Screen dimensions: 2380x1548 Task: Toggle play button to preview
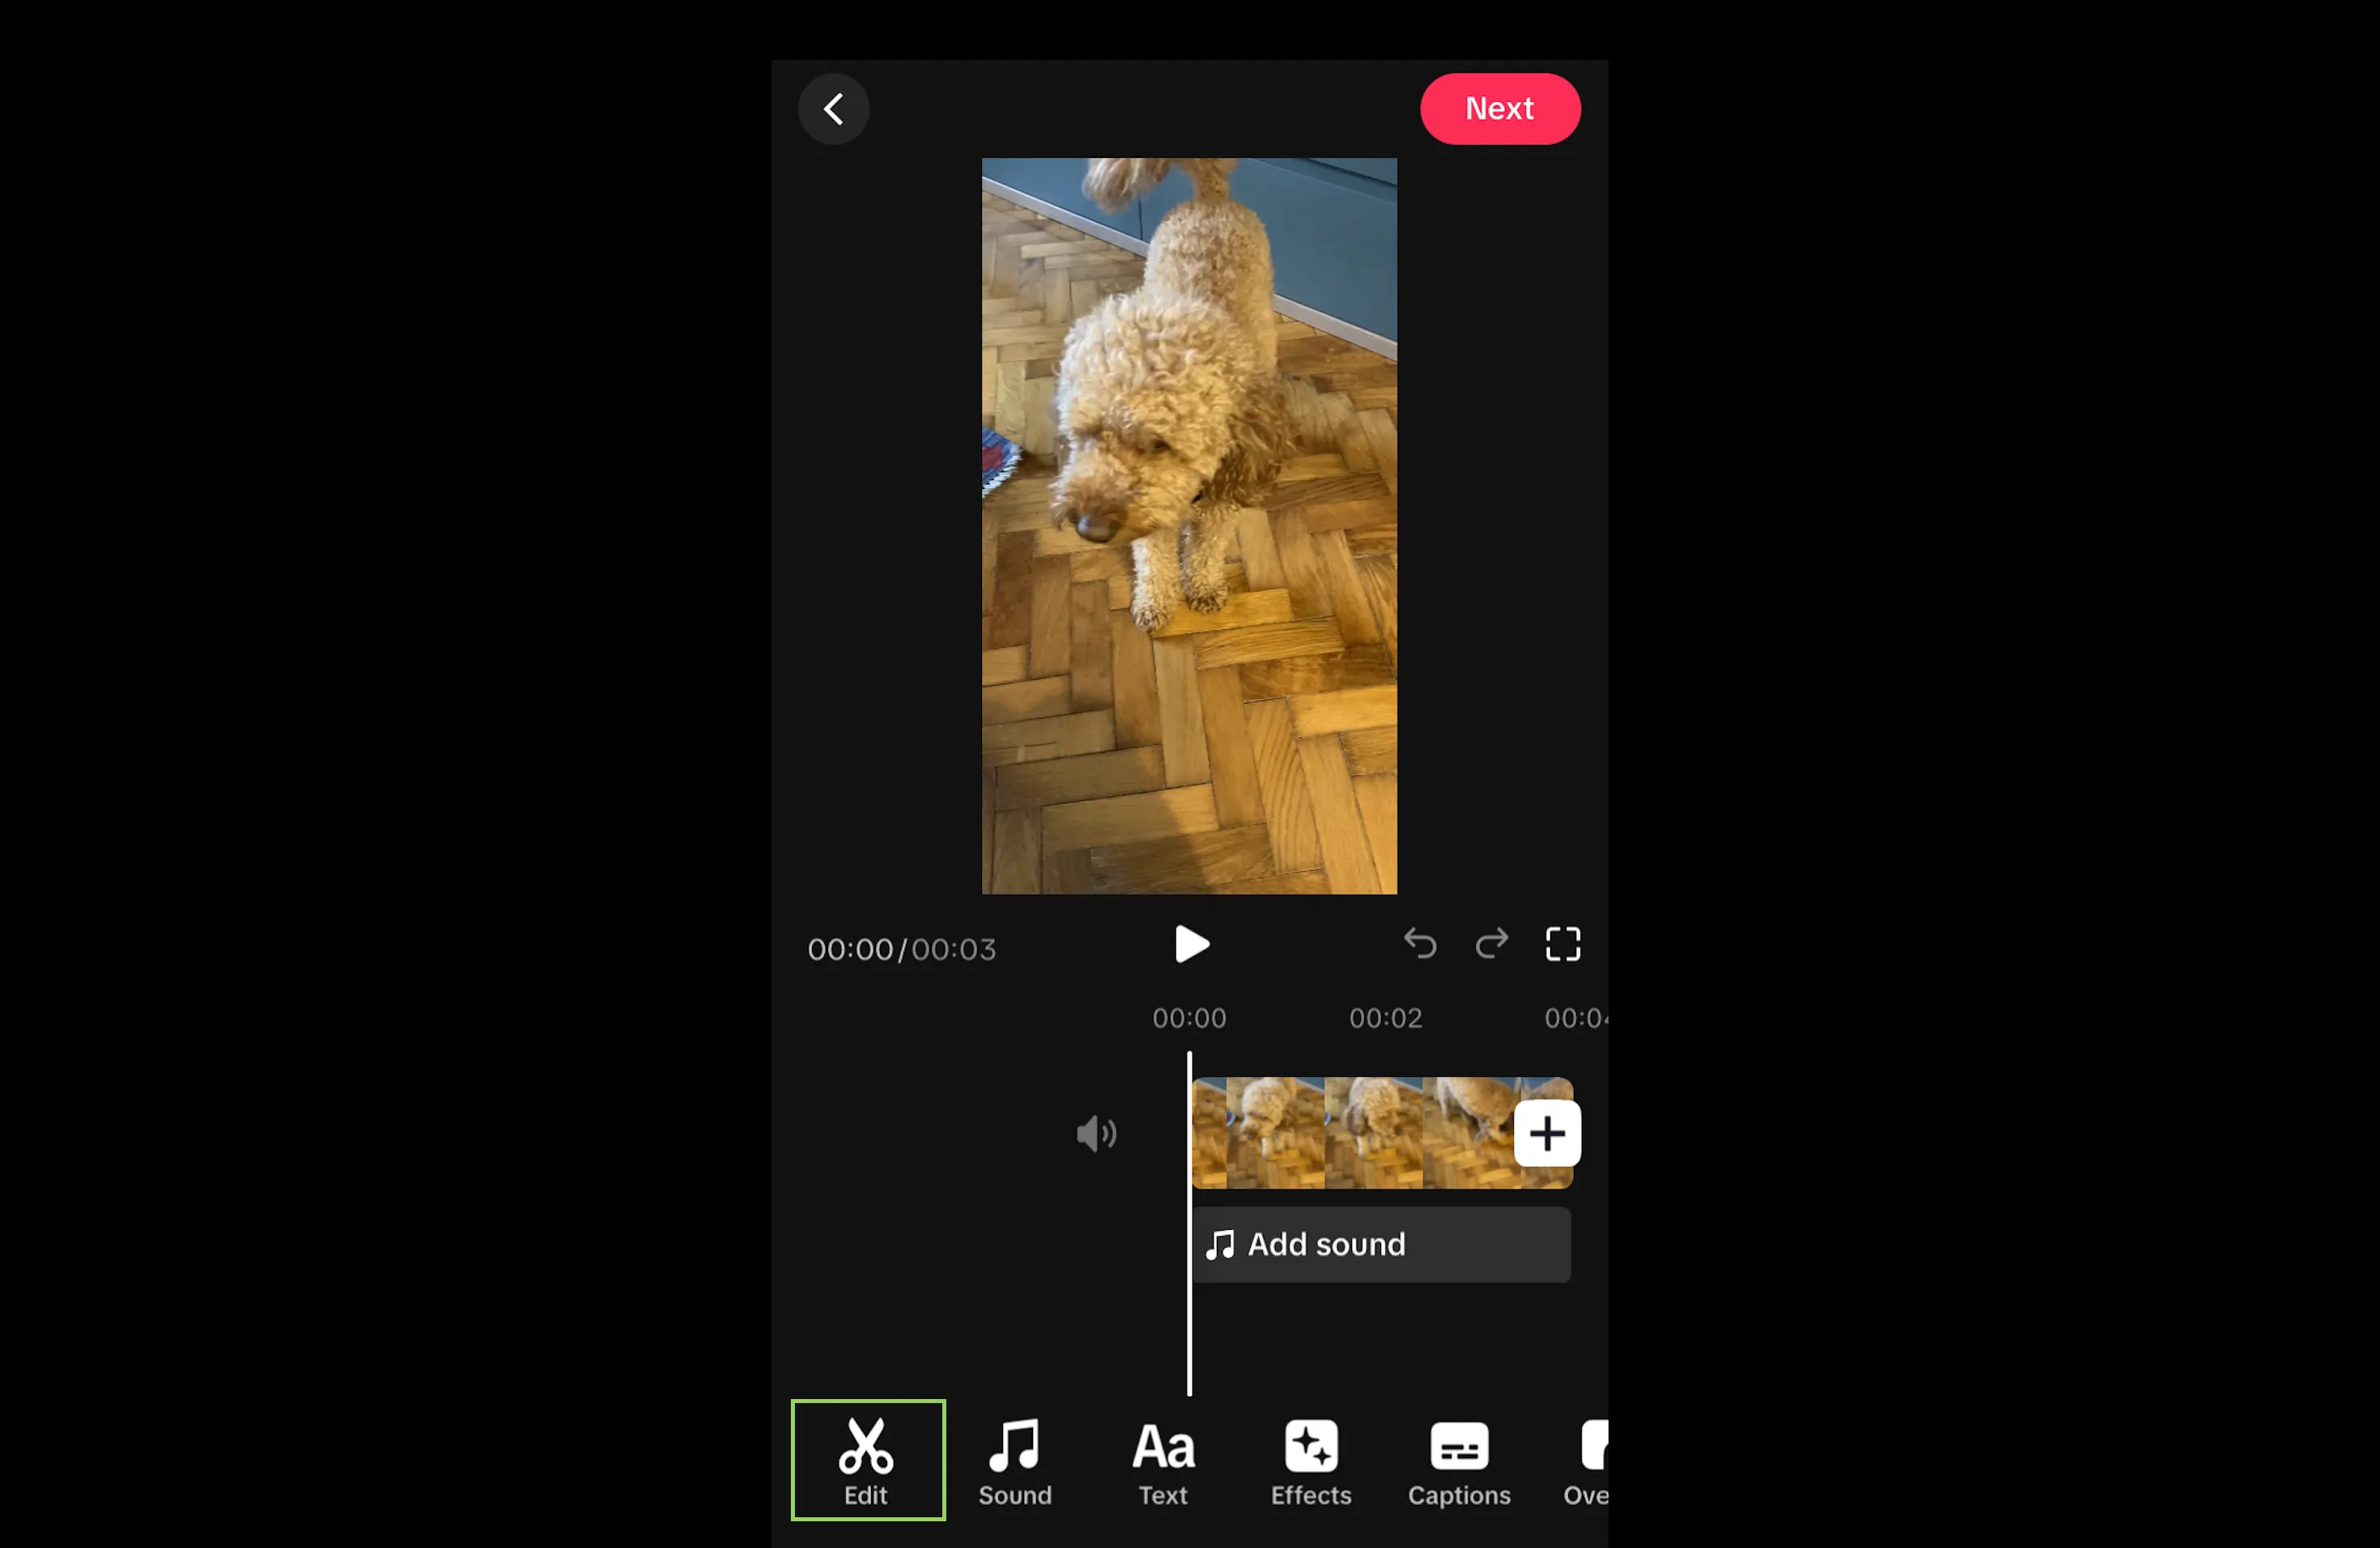point(1190,944)
